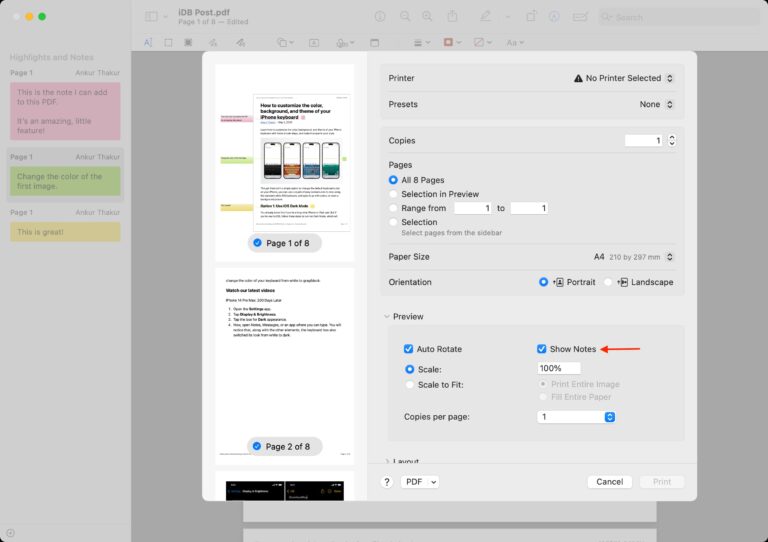This screenshot has width=768, height=542.
Task: Open the Paper Size A4 popup
Action: point(633,257)
